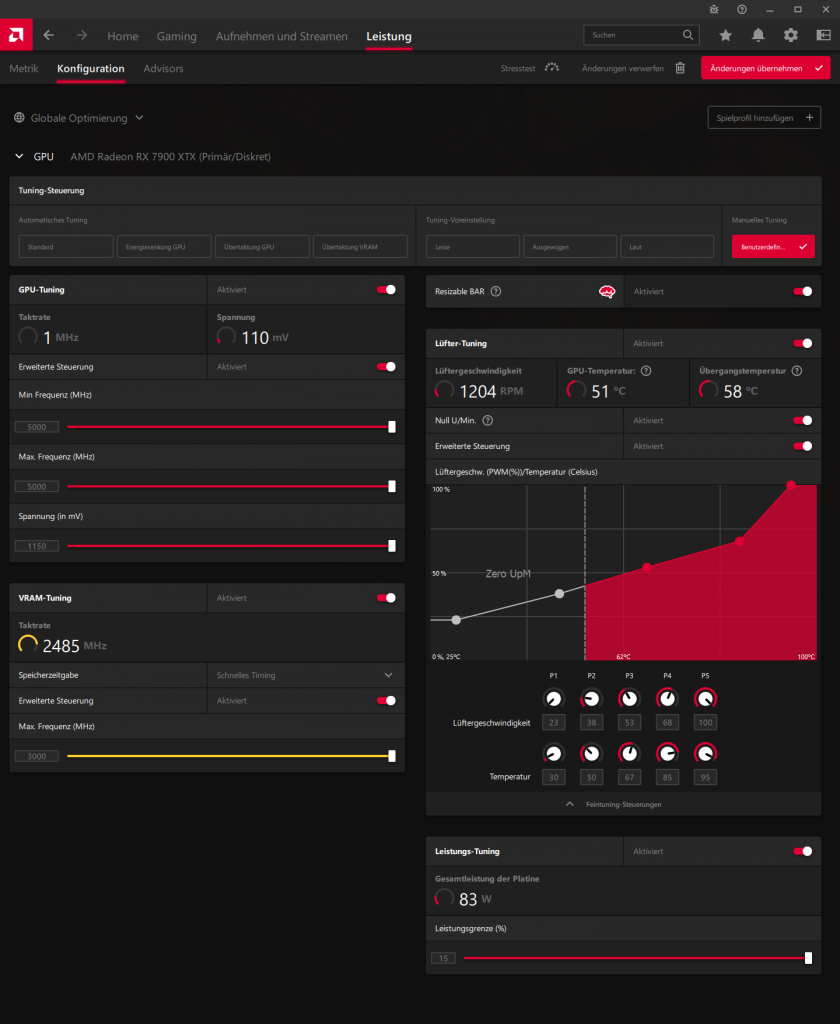This screenshot has width=840, height=1024.
Task: Select Übertaktung VRAM preset
Action: pyautogui.click(x=360, y=247)
